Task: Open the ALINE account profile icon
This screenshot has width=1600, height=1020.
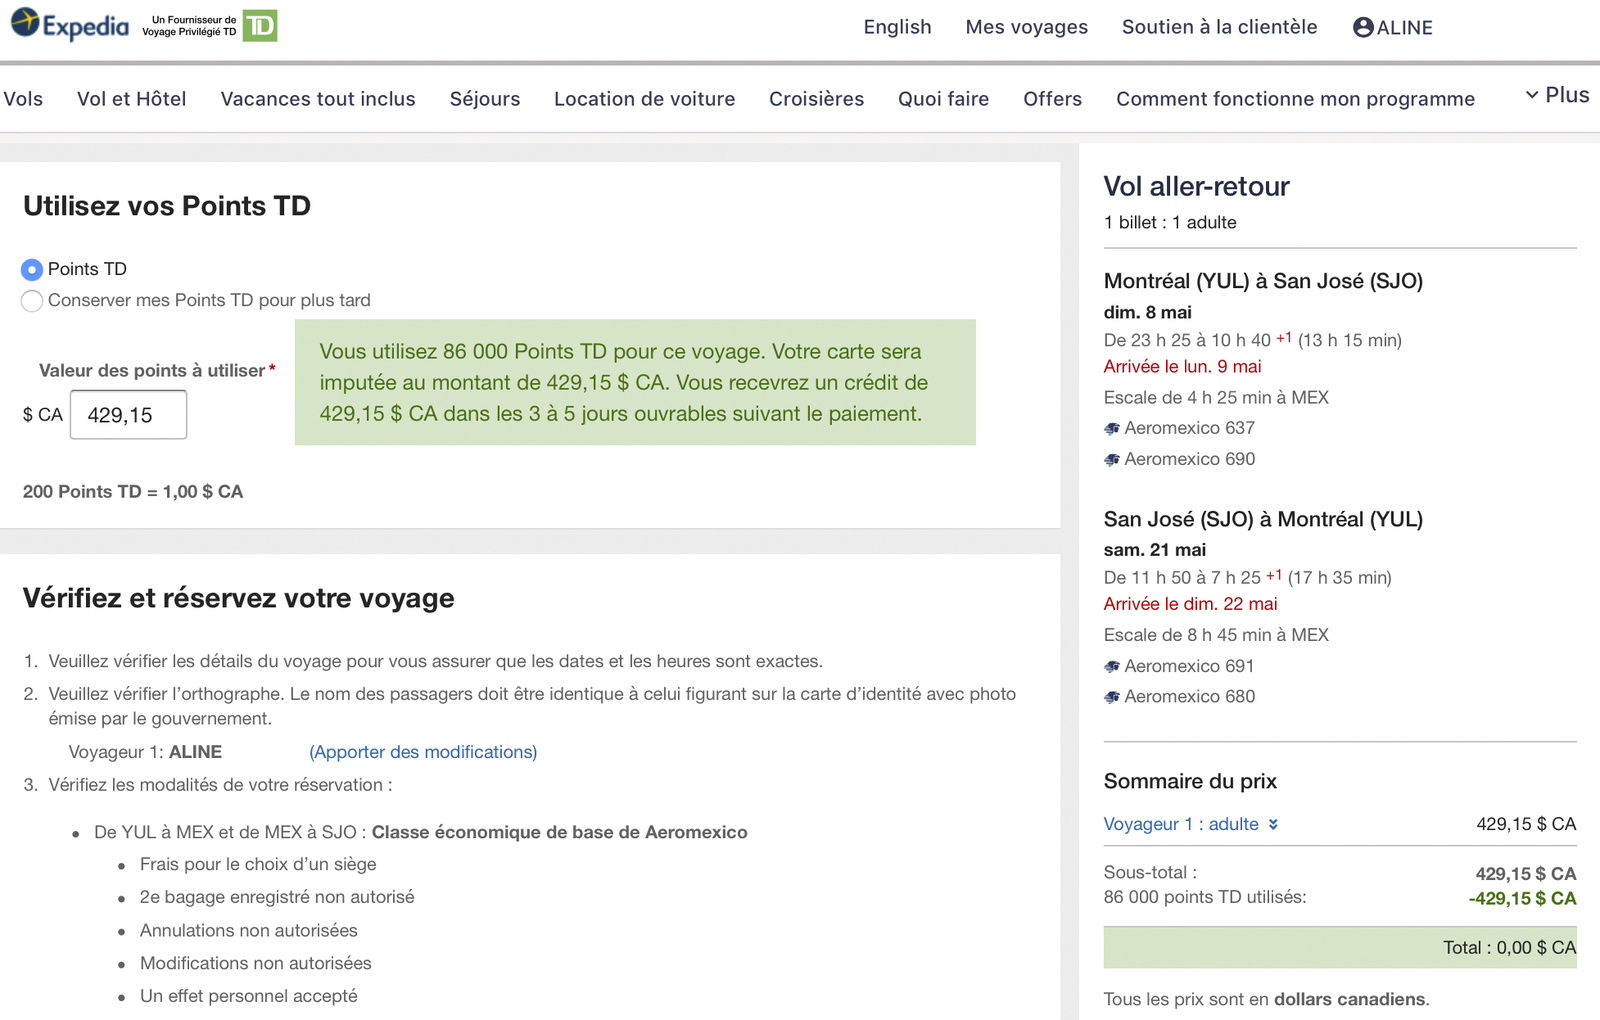Action: pyautogui.click(x=1363, y=27)
